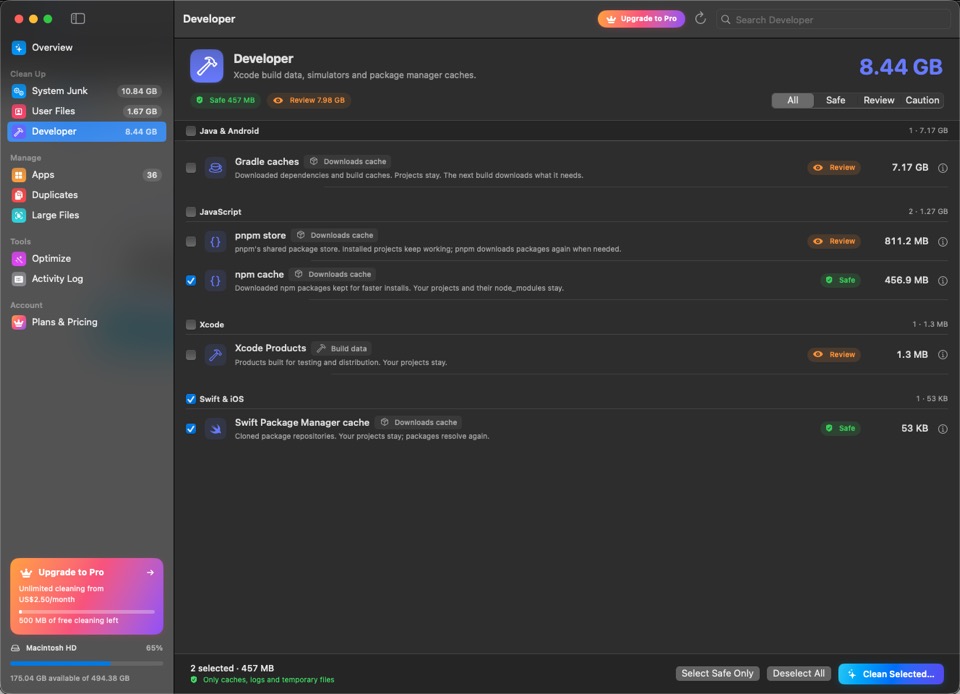Screen dimensions: 960x694
Task: Click the Review tag on pnpm store
Action: [834, 242]
